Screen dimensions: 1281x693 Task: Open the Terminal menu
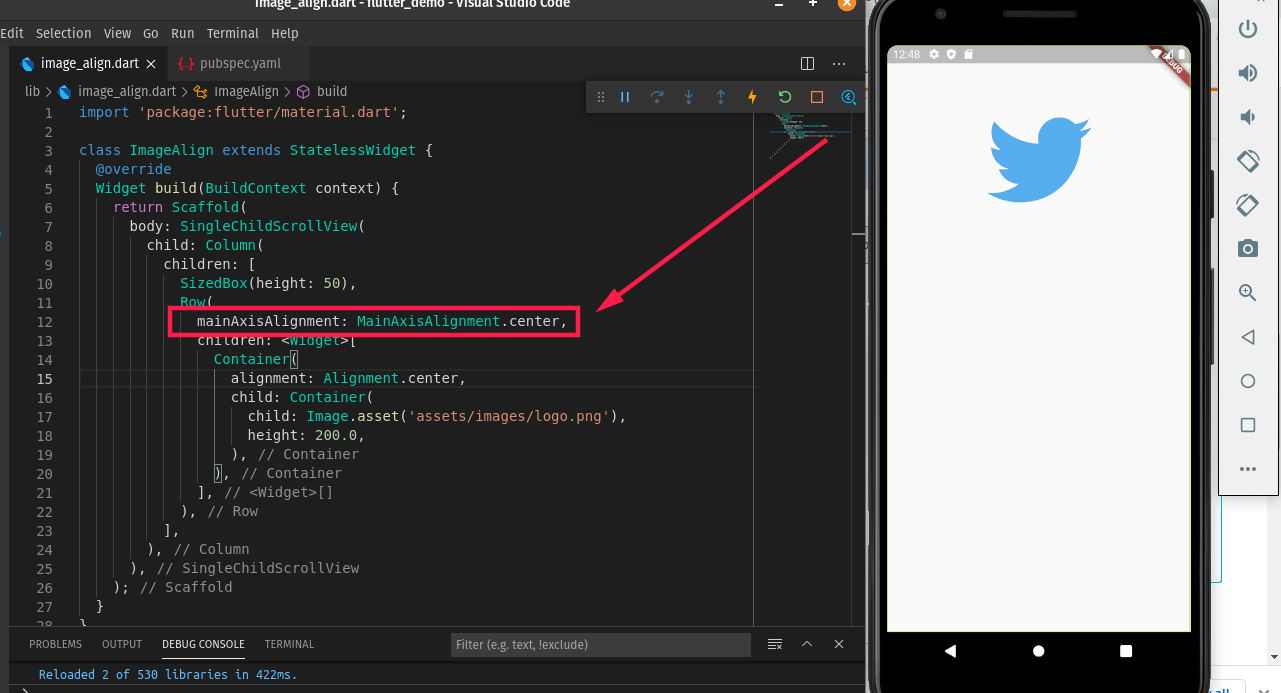[x=233, y=33]
